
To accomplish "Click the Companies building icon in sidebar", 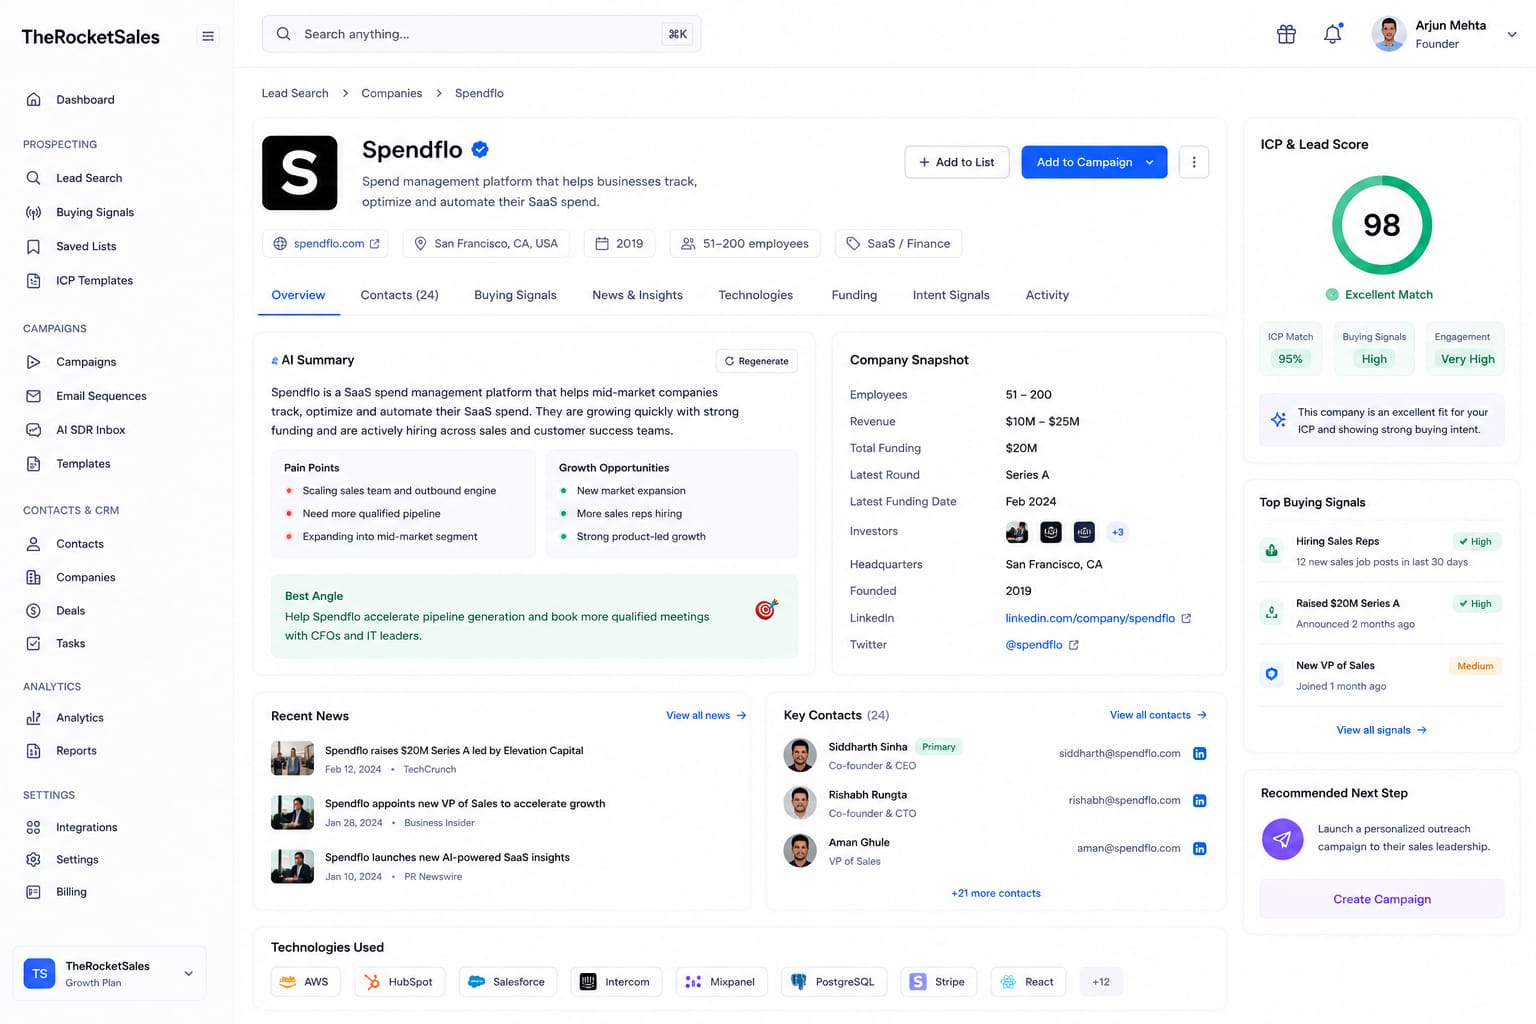I will point(33,577).
